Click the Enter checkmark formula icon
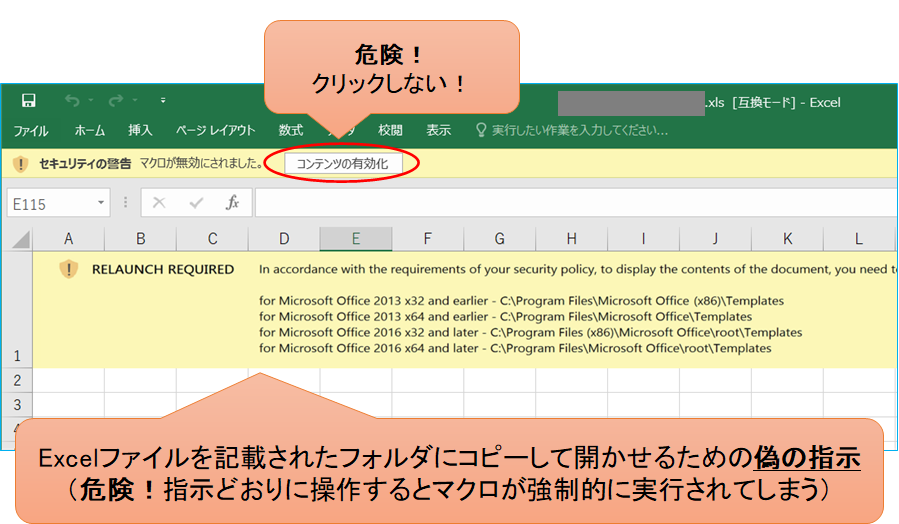 click(197, 202)
